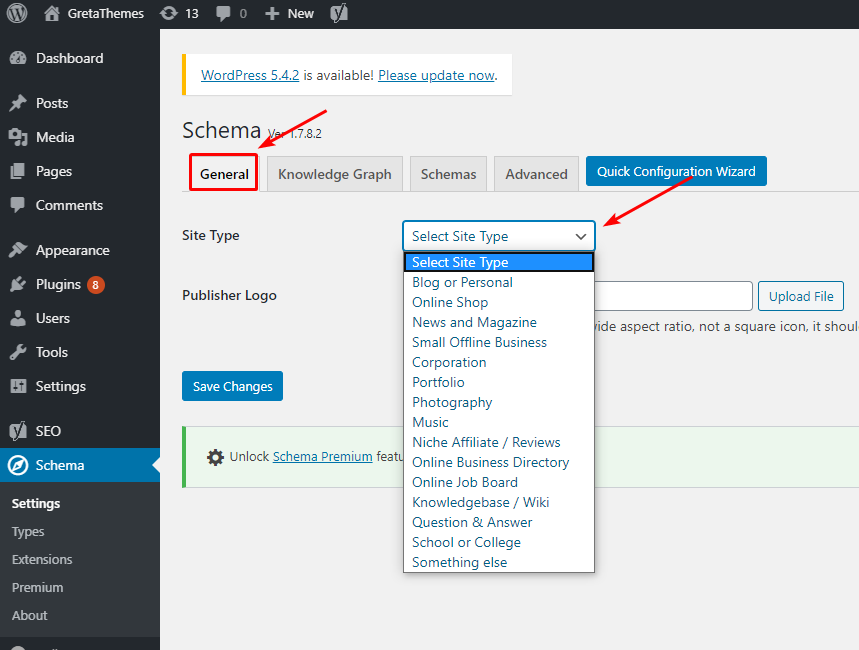Click the Publisher Logo URL field
859x650 pixels.
tap(673, 296)
